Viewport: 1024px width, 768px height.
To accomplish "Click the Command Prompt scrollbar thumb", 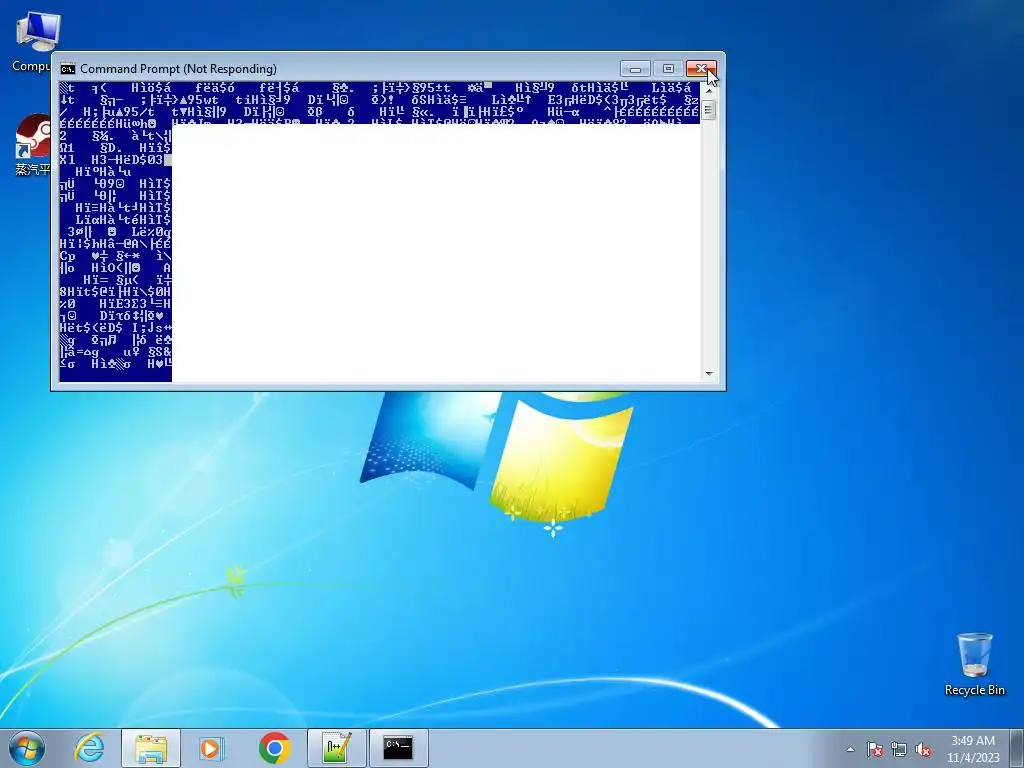I will (709, 110).
